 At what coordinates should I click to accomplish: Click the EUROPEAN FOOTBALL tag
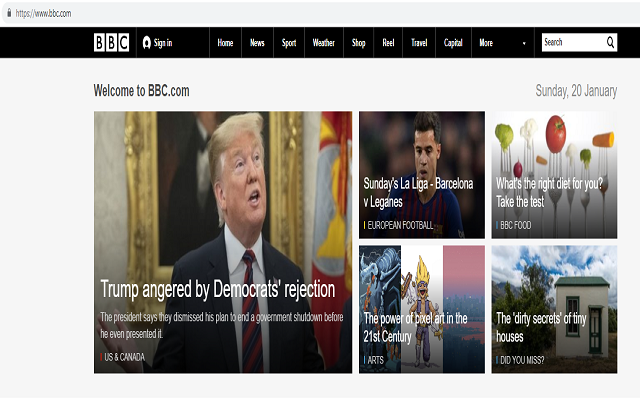click(400, 225)
